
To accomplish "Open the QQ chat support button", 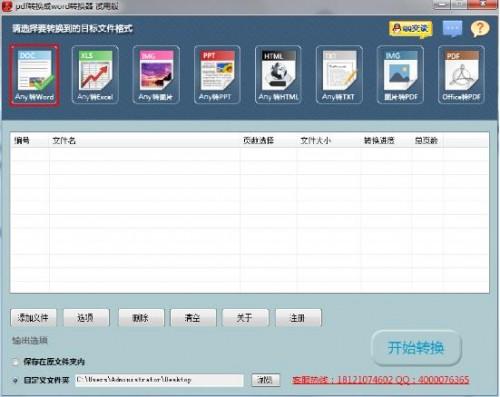I will point(411,29).
